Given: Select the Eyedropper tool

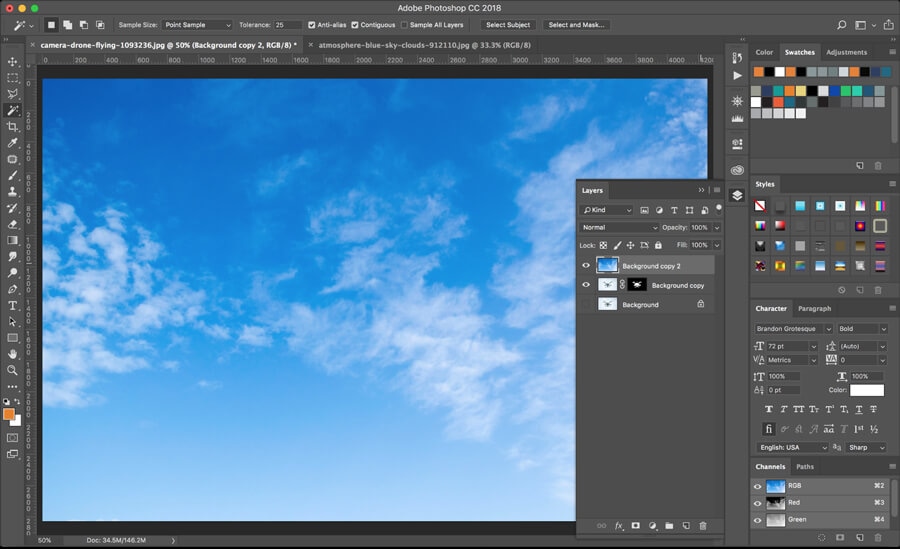Looking at the screenshot, I should point(13,143).
